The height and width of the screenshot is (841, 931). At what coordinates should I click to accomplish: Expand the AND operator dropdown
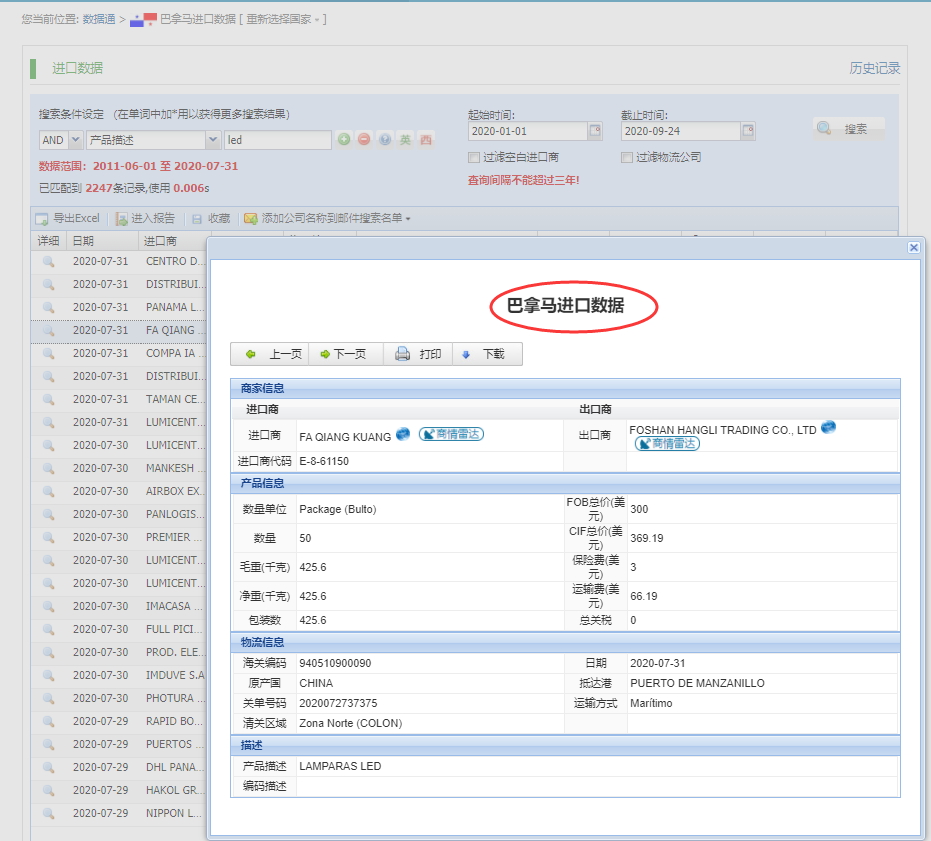76,140
